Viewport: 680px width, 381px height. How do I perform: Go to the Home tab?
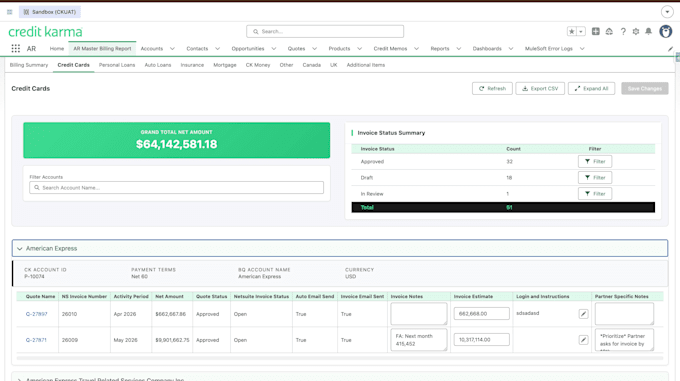point(56,49)
